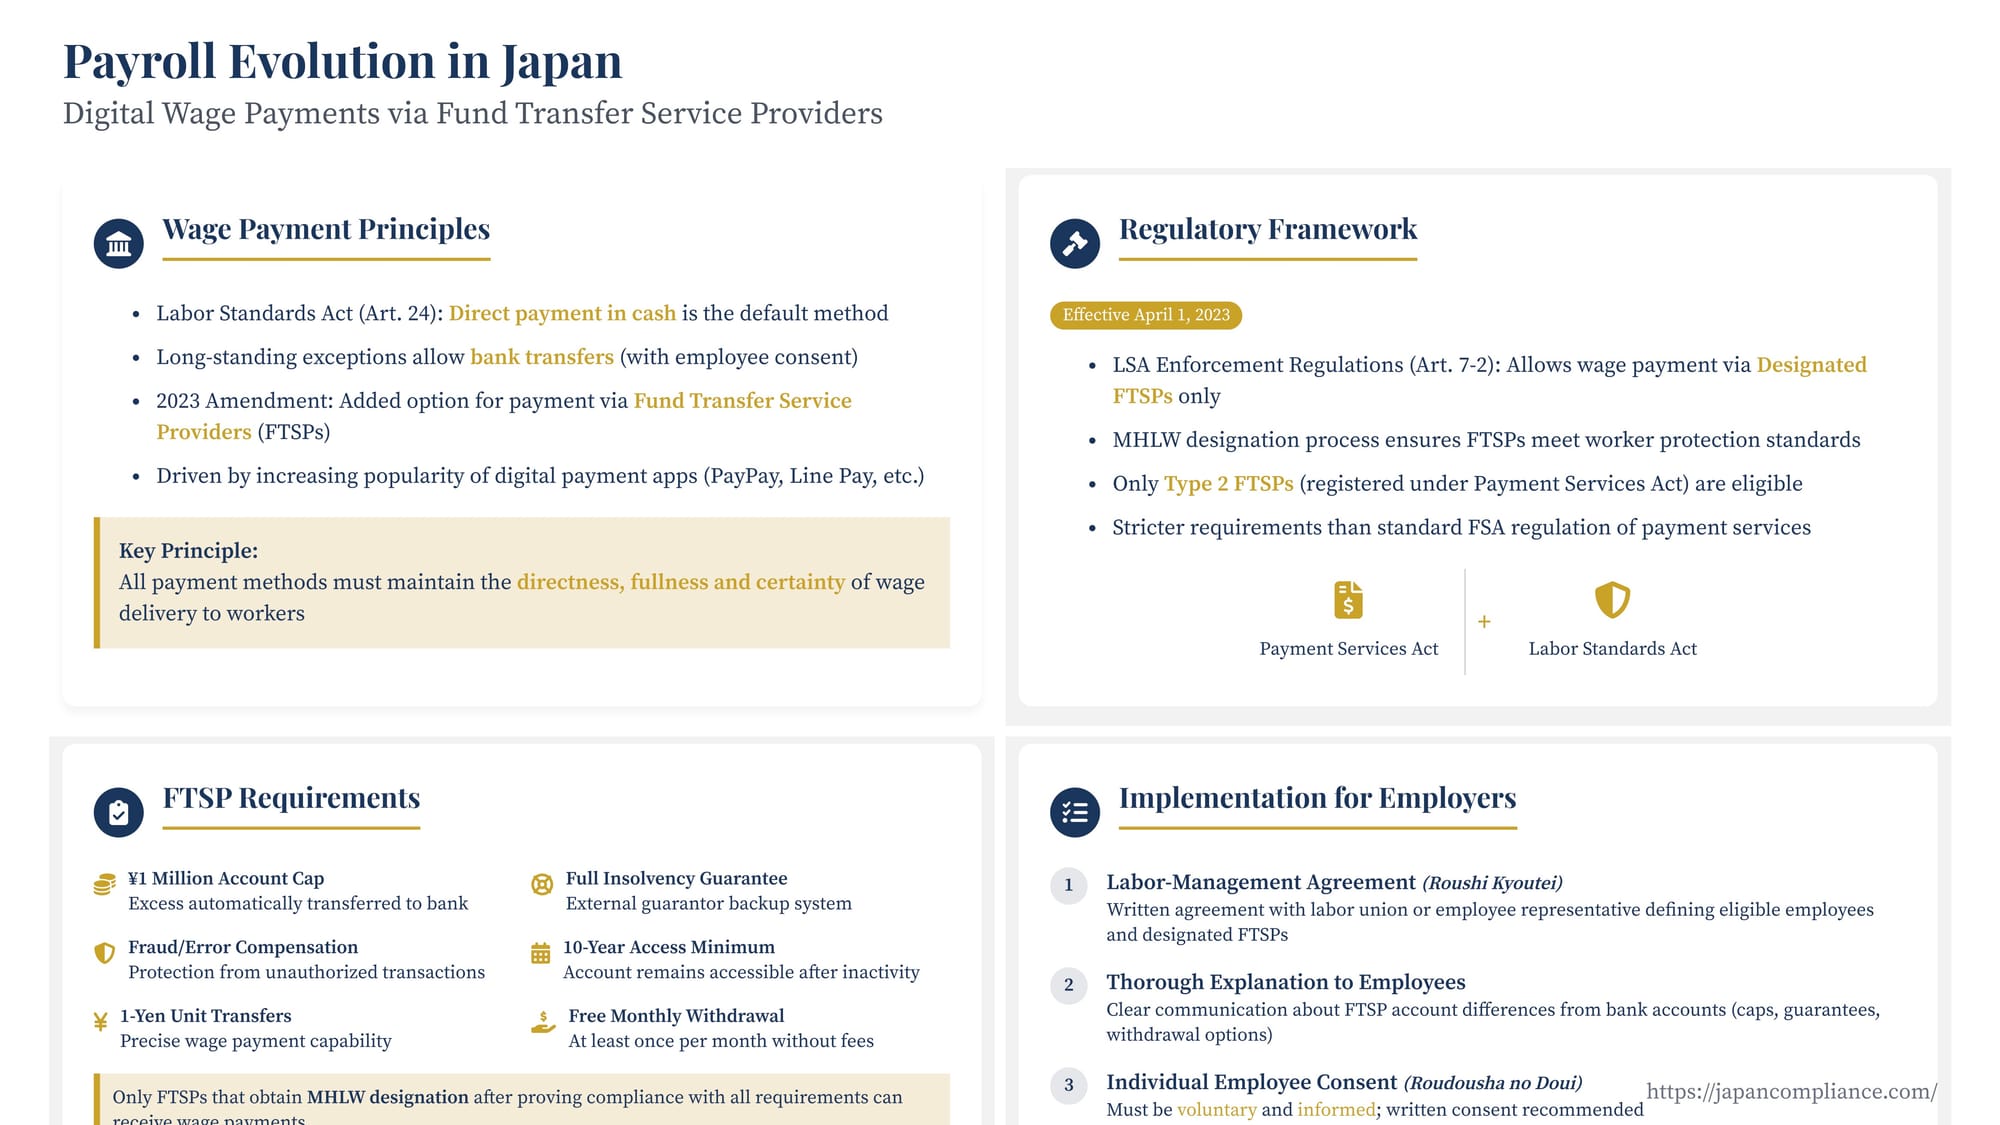
Task: Click the coins icon next to ¥1 Million Account Cap
Action: tap(104, 884)
